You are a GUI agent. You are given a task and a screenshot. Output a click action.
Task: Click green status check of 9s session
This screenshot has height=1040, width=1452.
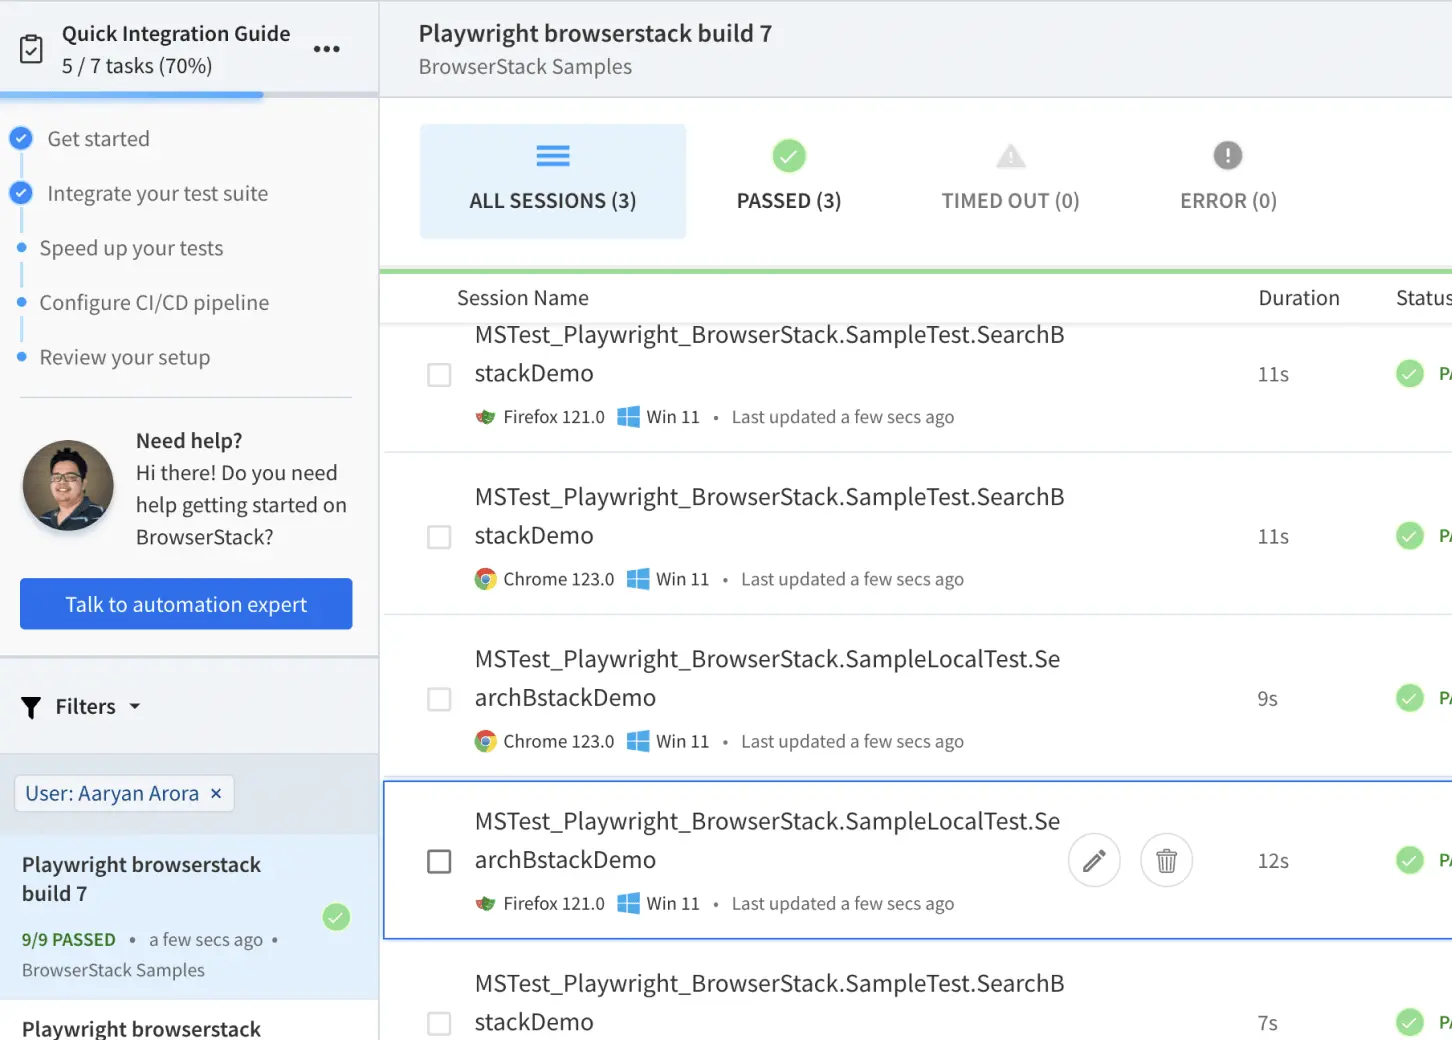tap(1409, 698)
